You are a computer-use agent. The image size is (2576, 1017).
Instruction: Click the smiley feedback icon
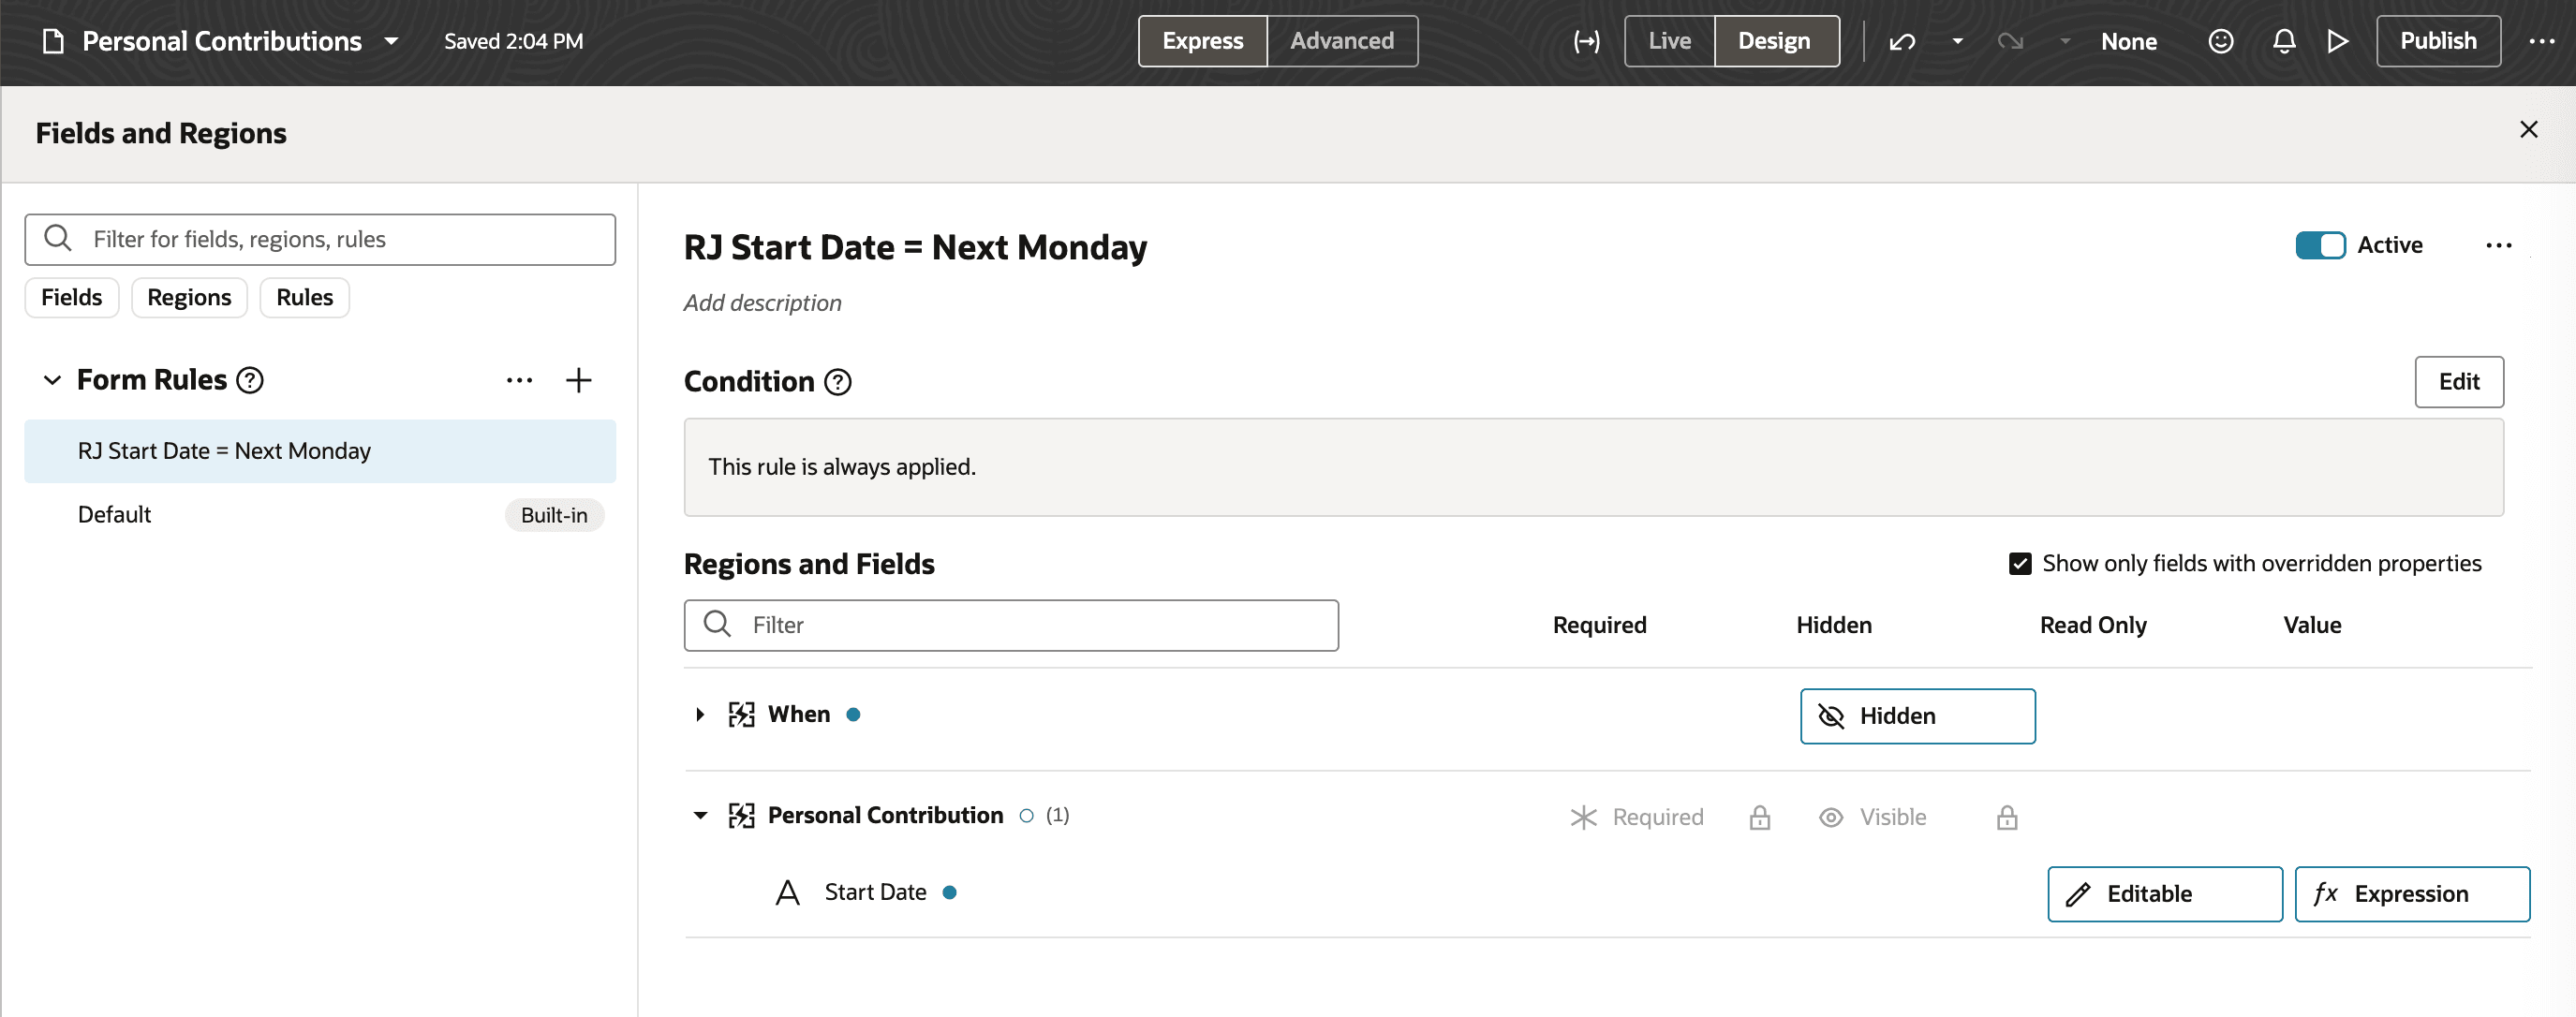click(x=2220, y=41)
